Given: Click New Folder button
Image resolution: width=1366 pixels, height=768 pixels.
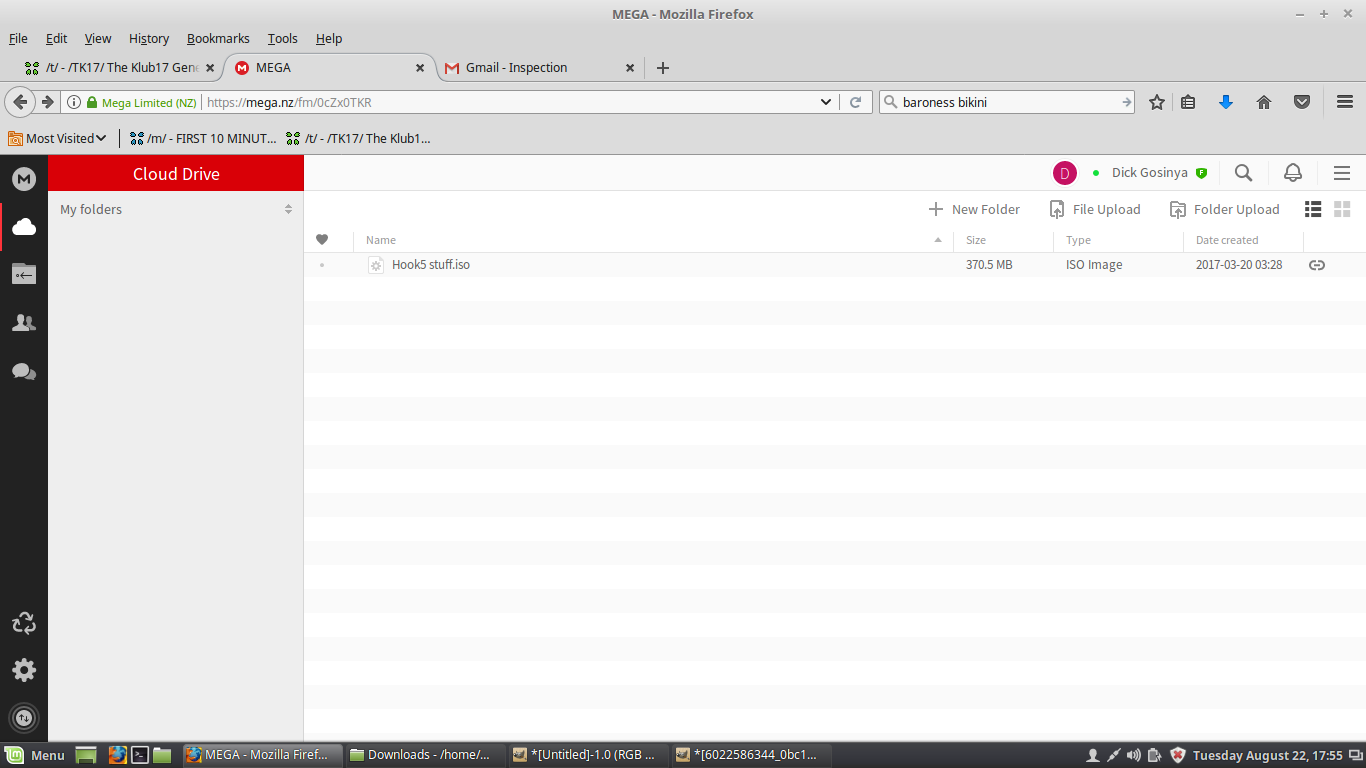Looking at the screenshot, I should (974, 209).
